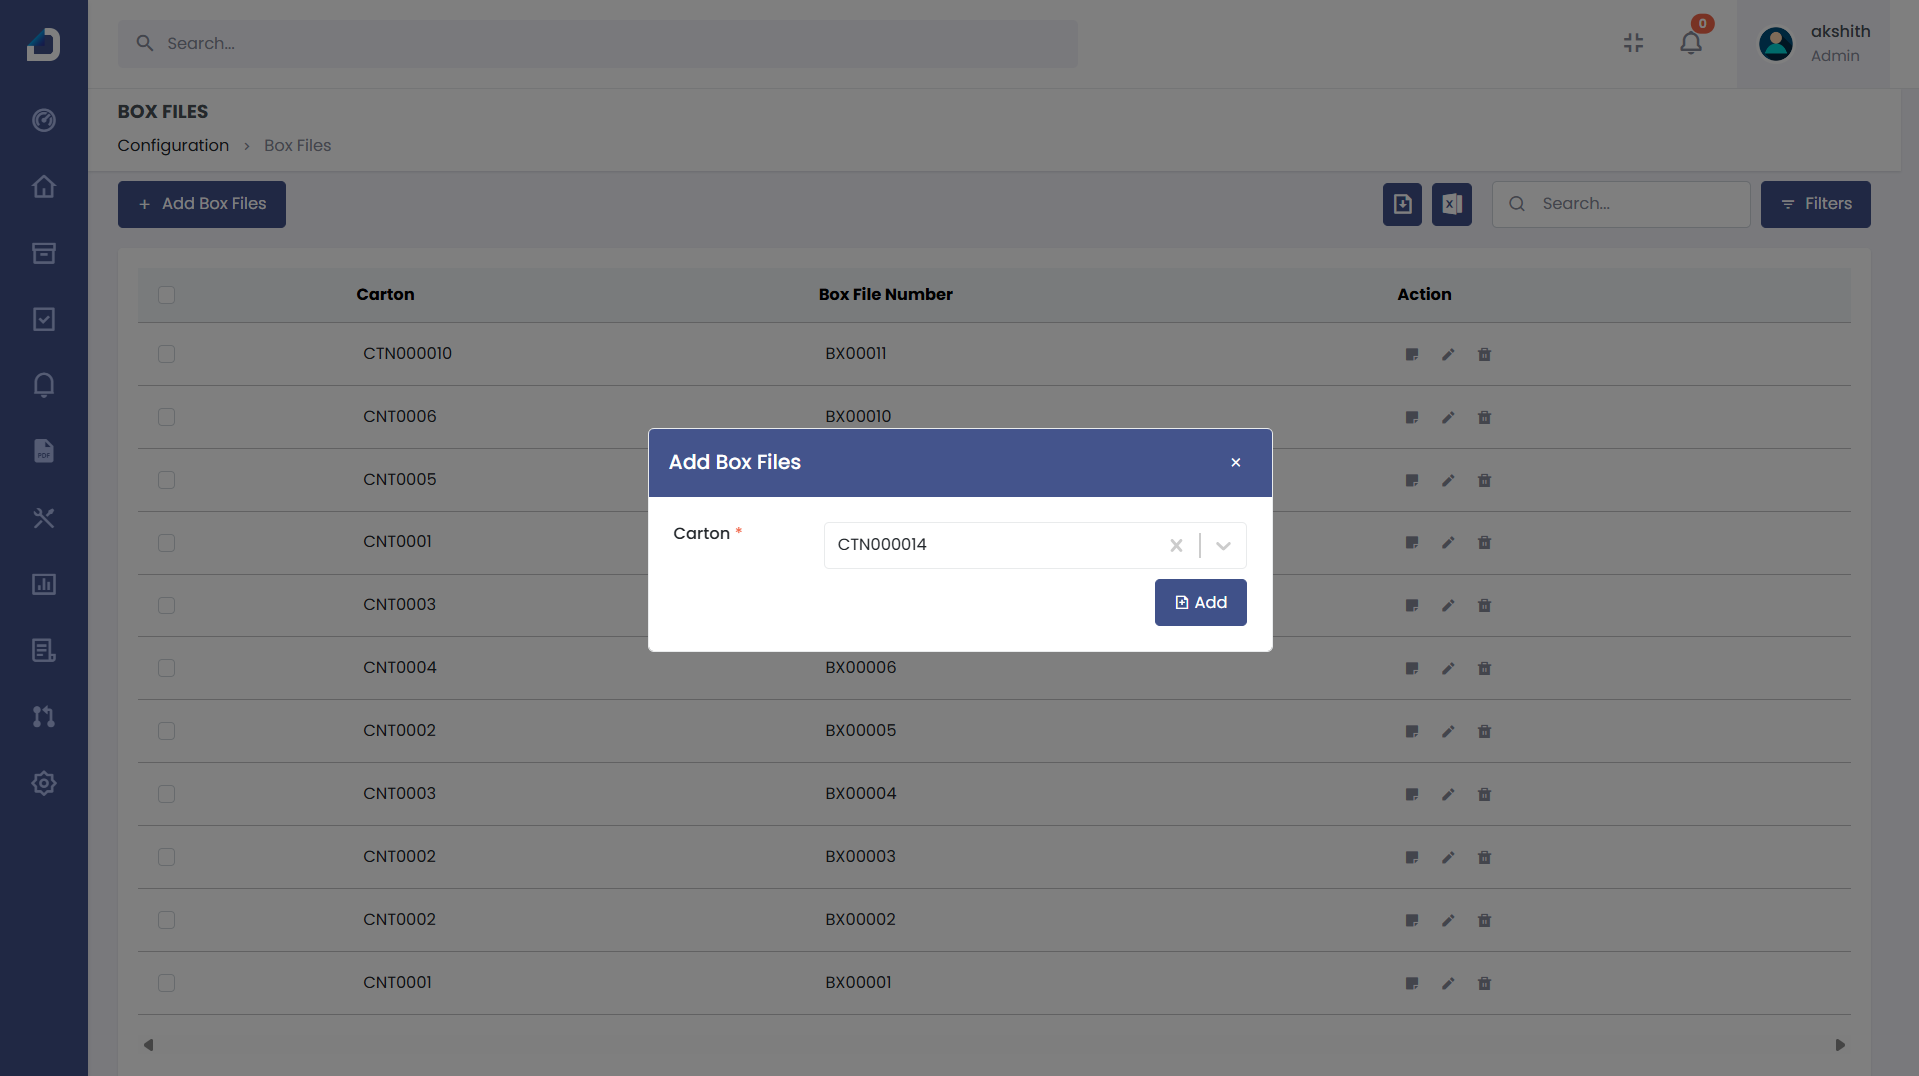Open the checklist task icon in sidebar
This screenshot has height=1076, width=1919.
pos(43,319)
